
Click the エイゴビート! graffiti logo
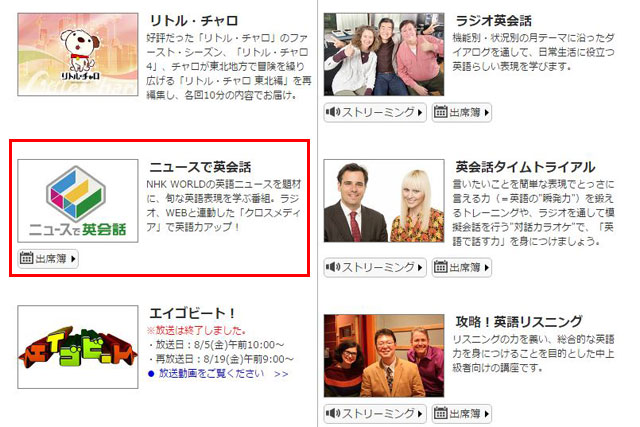coord(77,347)
